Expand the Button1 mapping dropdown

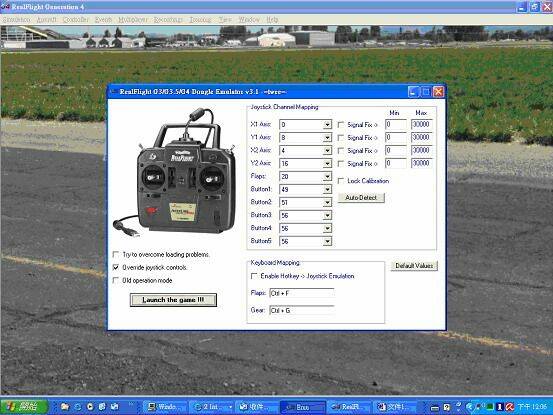327,190
